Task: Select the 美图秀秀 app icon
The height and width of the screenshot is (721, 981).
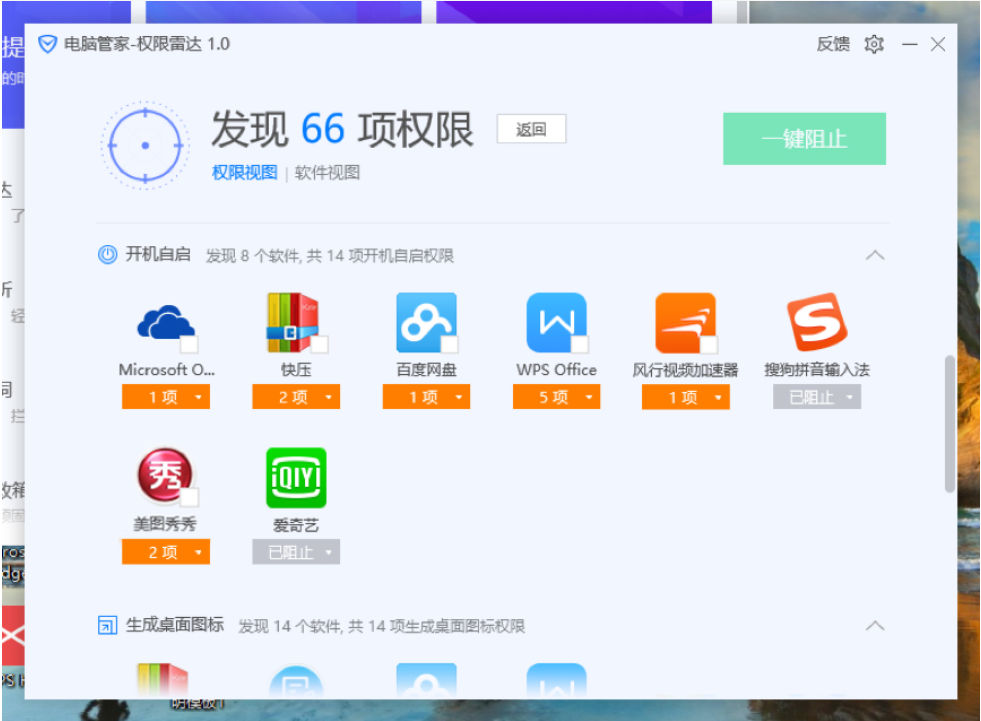Action: [x=165, y=476]
